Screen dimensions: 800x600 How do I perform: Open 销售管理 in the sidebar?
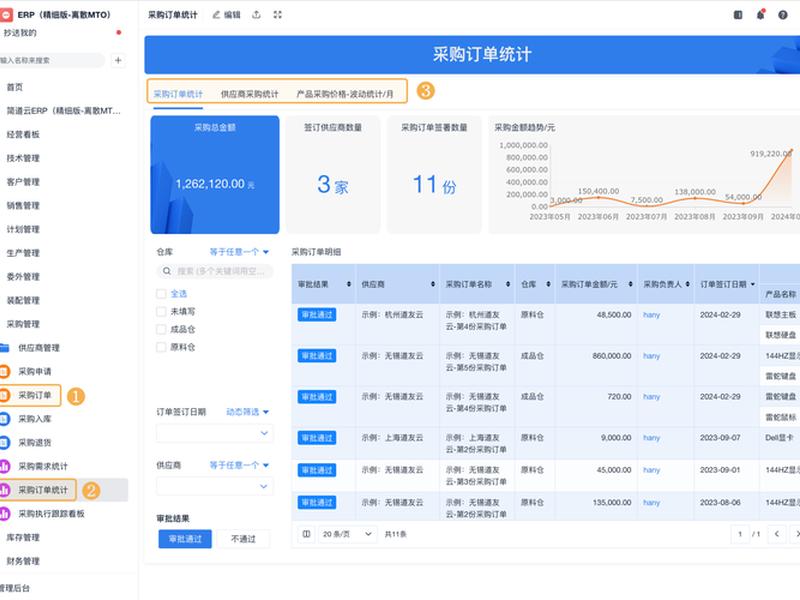23,206
